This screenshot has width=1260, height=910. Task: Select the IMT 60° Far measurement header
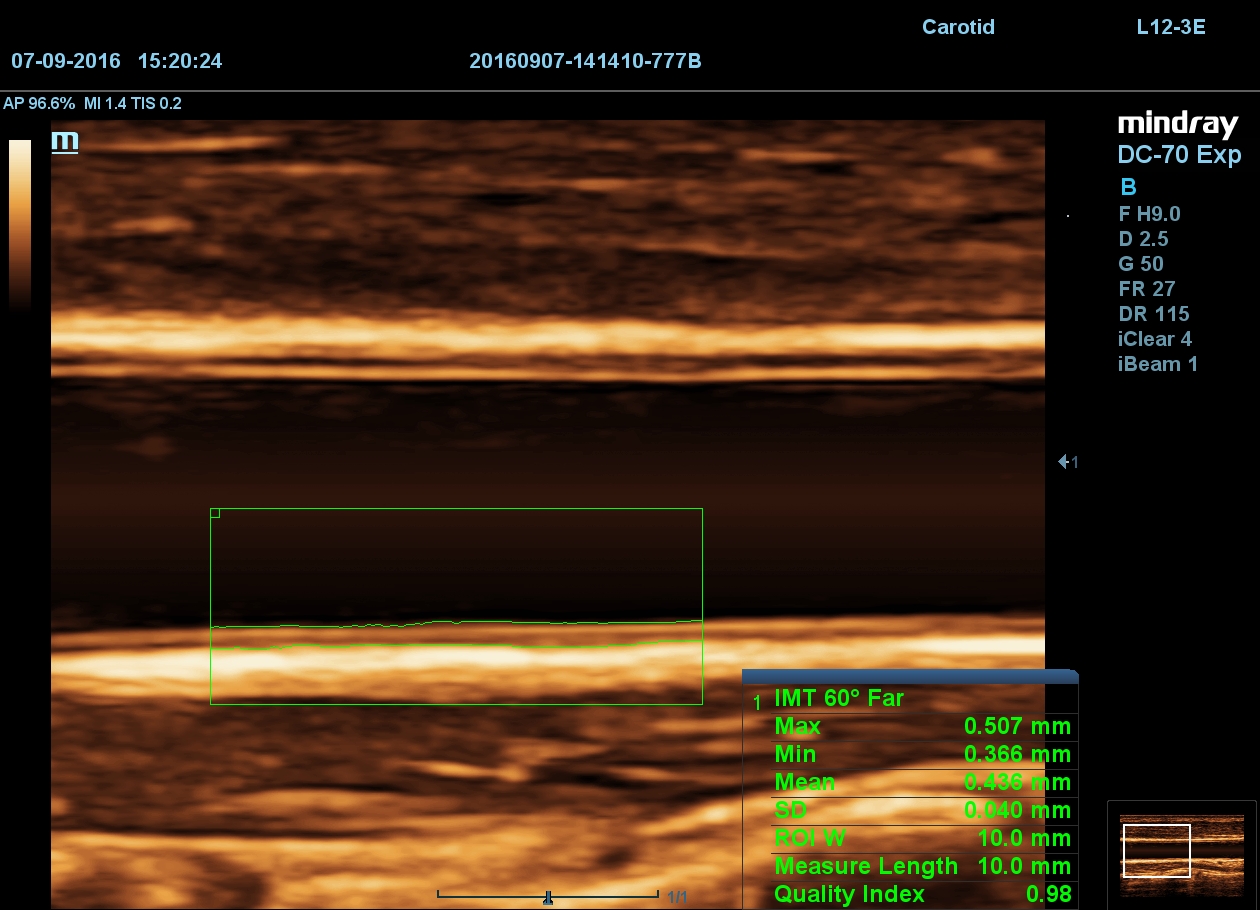coord(838,699)
